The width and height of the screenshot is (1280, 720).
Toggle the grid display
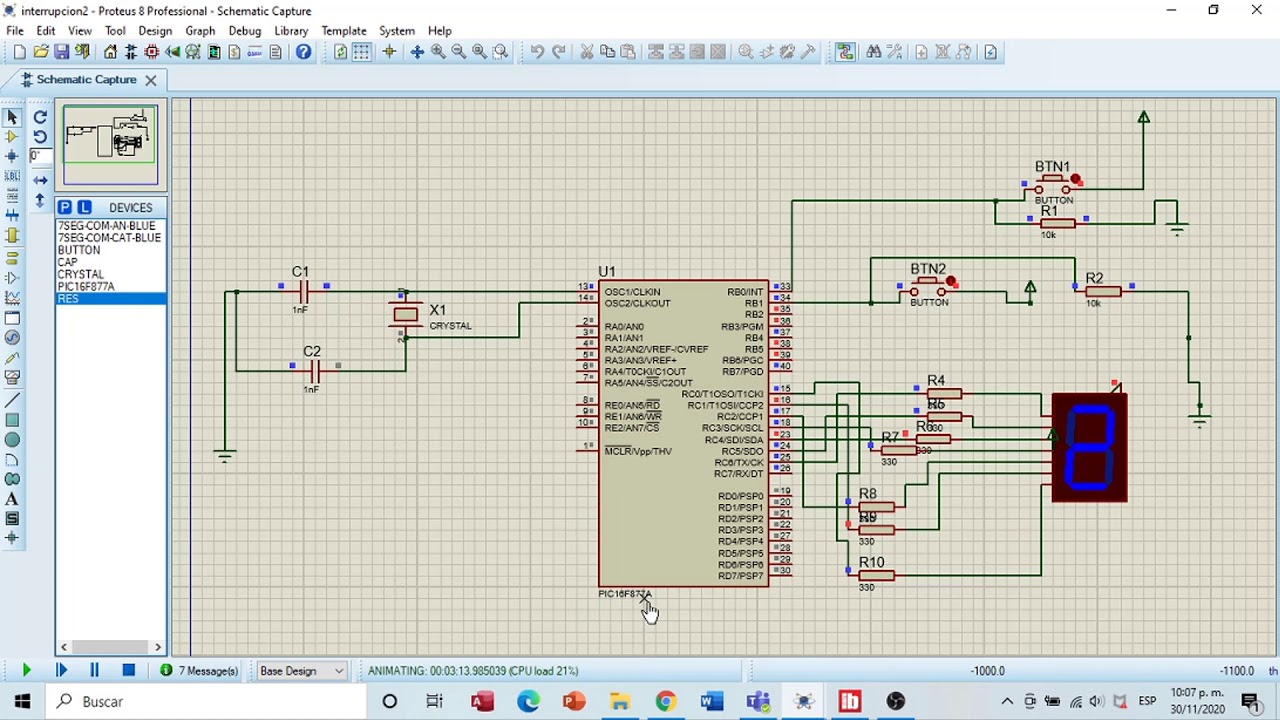pyautogui.click(x=362, y=52)
